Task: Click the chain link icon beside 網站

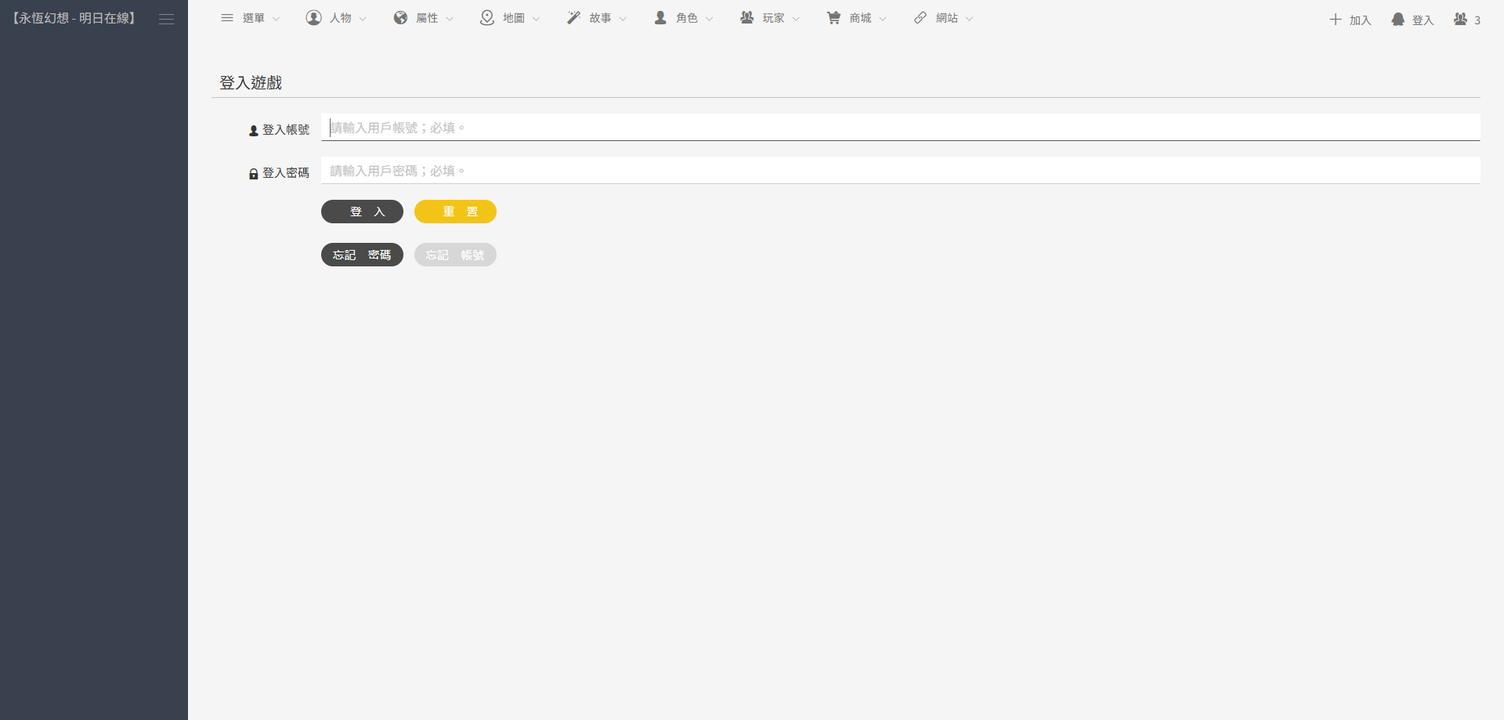Action: (920, 18)
